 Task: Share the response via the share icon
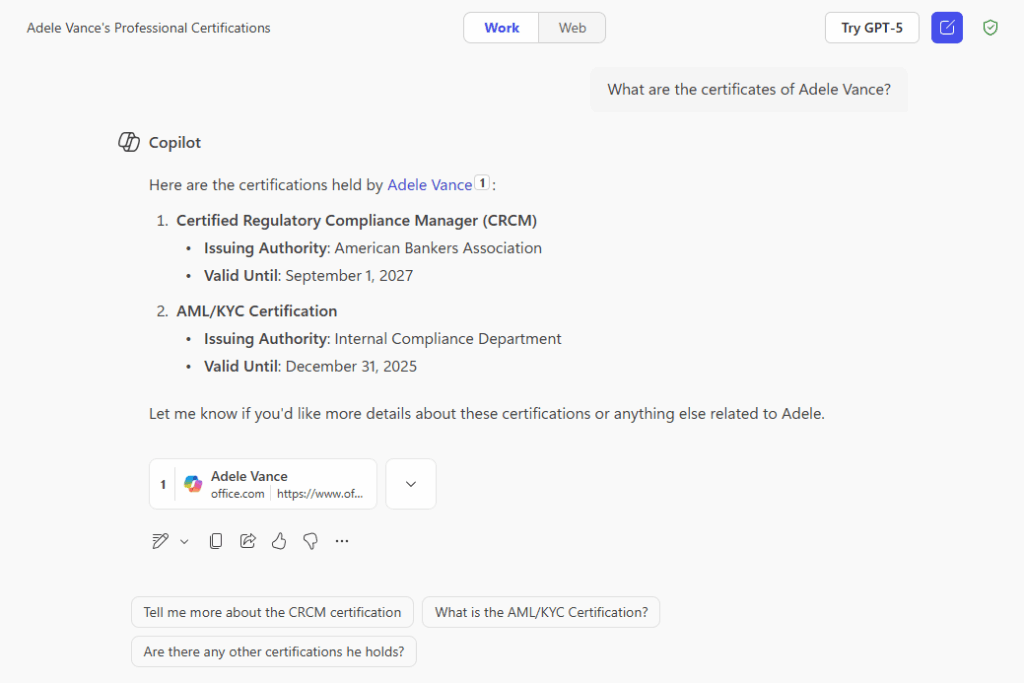[247, 540]
